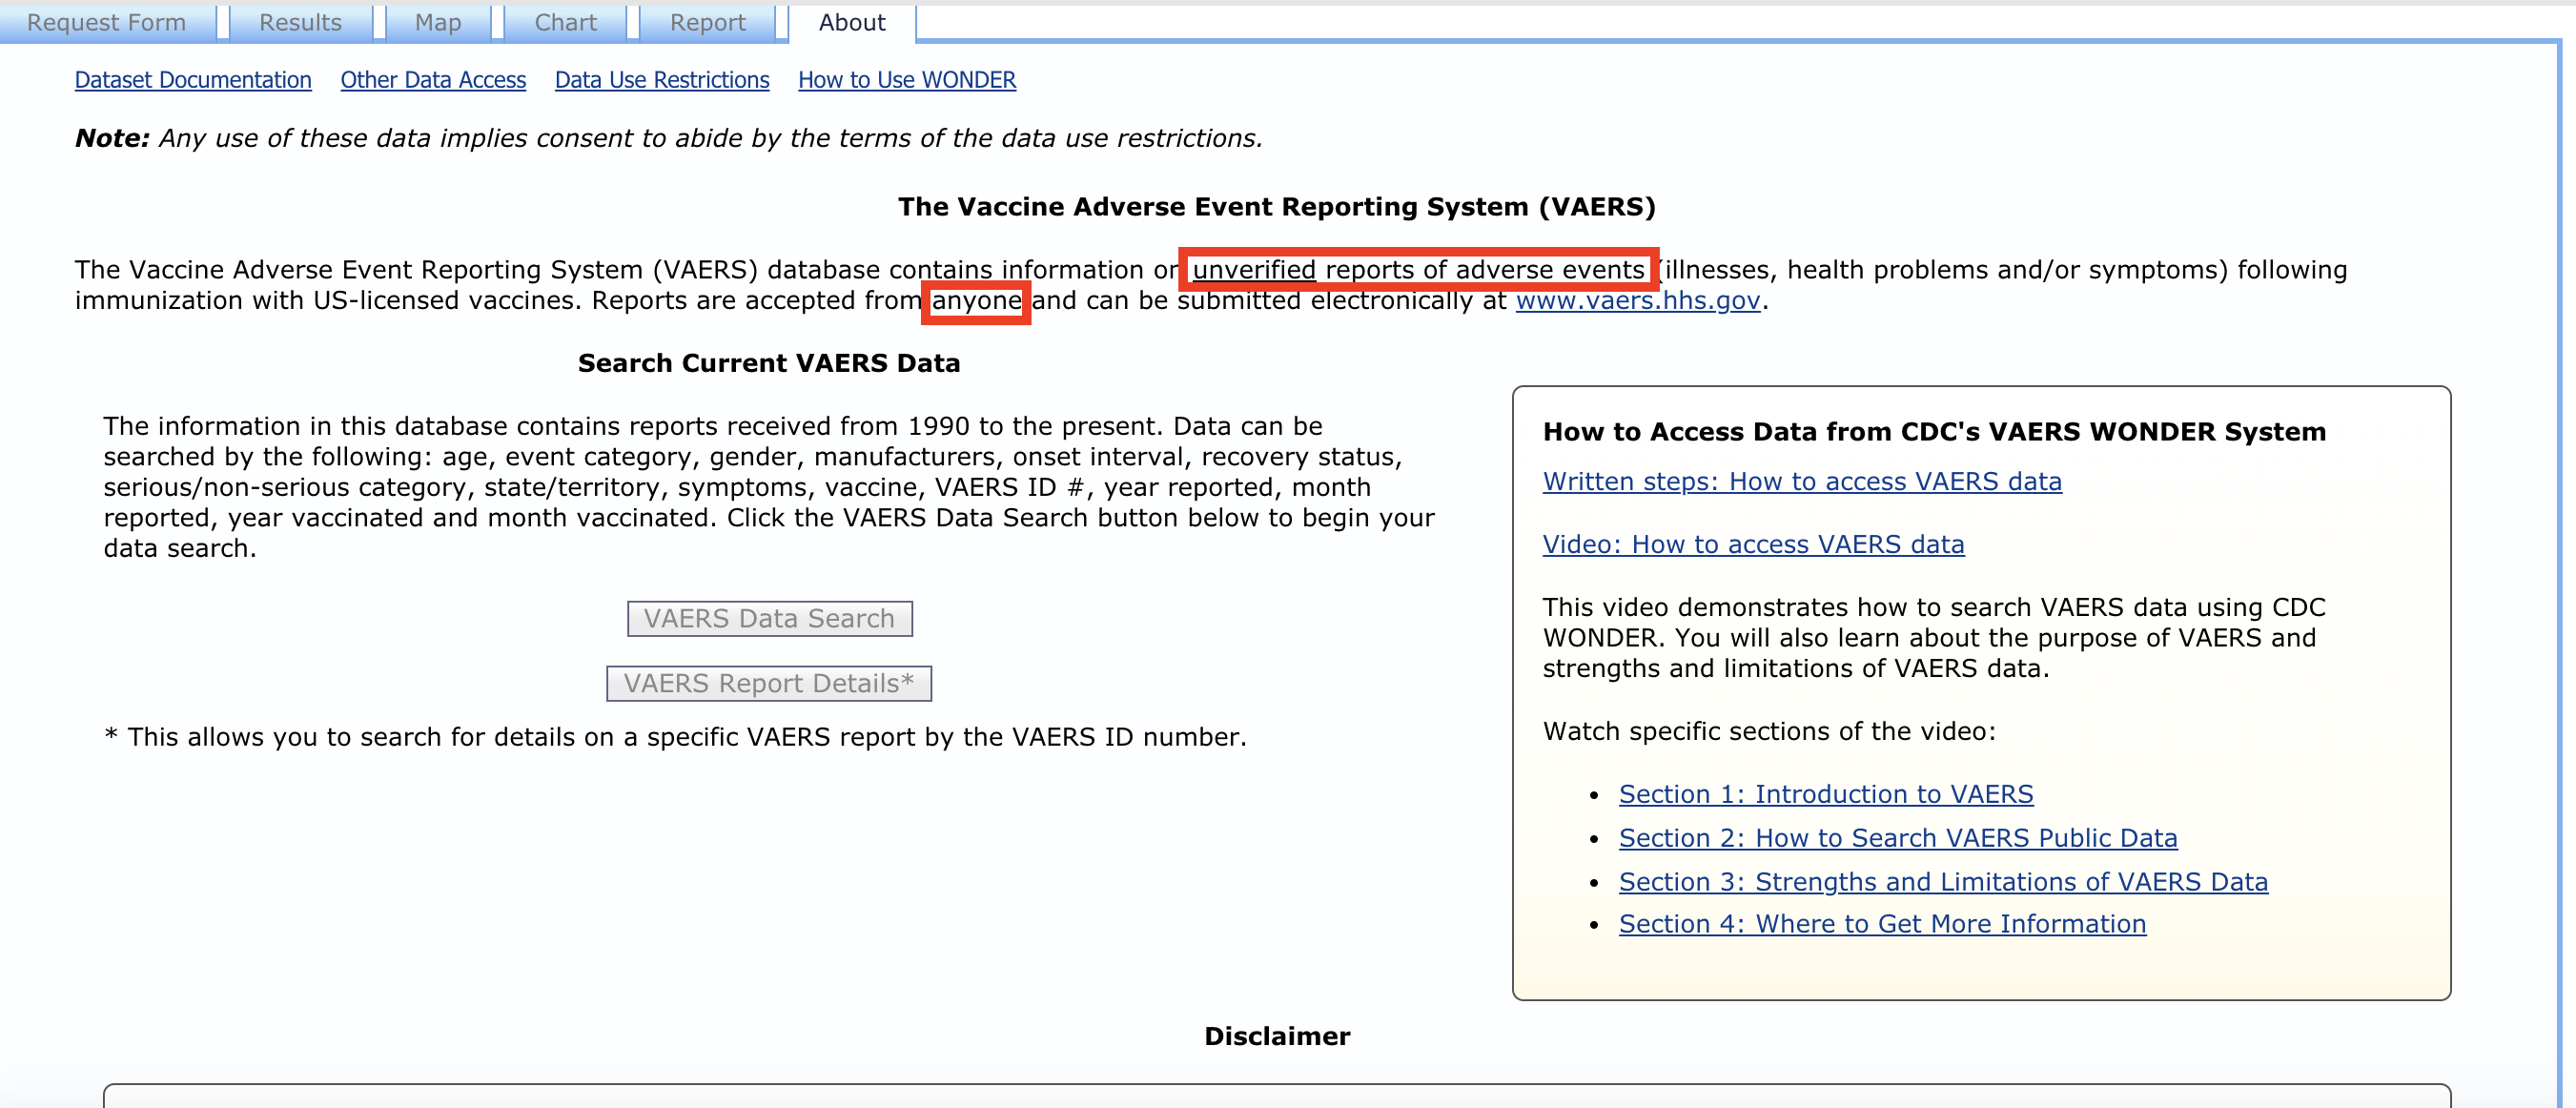Switch to the Chart tab

[x=565, y=22]
